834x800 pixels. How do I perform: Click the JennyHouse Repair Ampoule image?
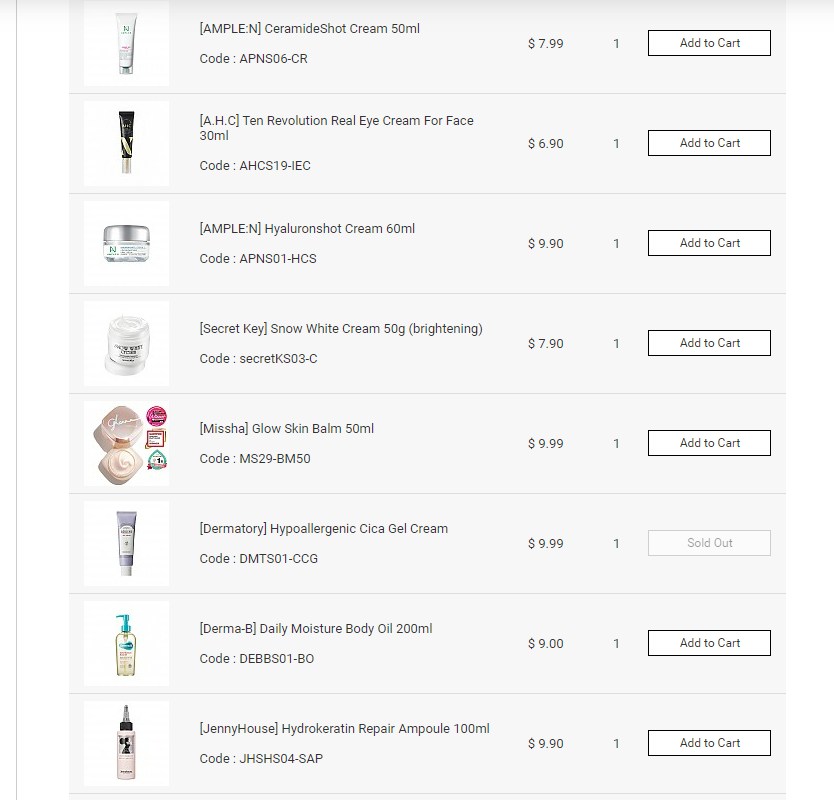126,743
